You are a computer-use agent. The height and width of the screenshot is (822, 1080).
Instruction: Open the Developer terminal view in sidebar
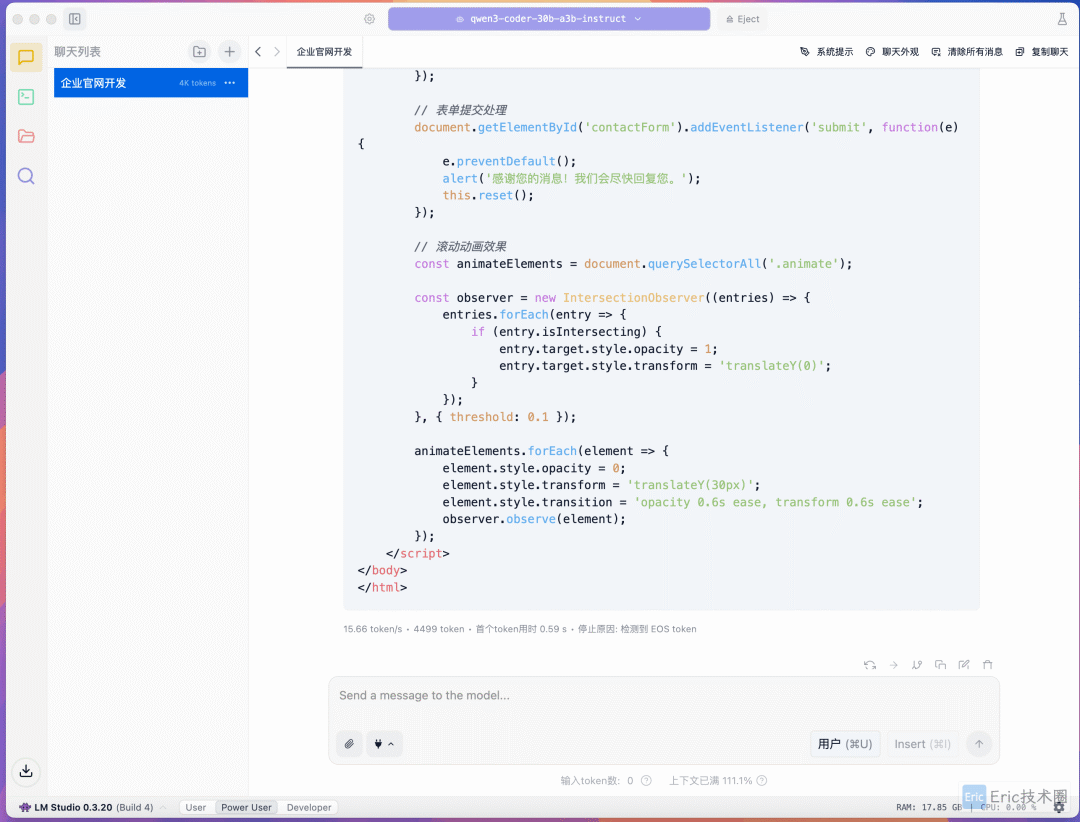(x=26, y=97)
